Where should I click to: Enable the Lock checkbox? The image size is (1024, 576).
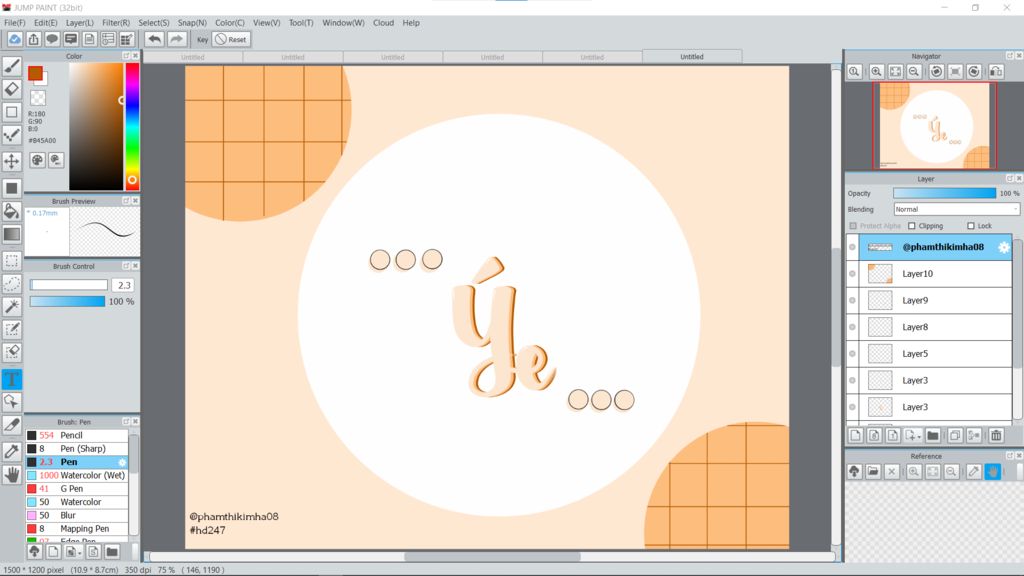(x=970, y=226)
